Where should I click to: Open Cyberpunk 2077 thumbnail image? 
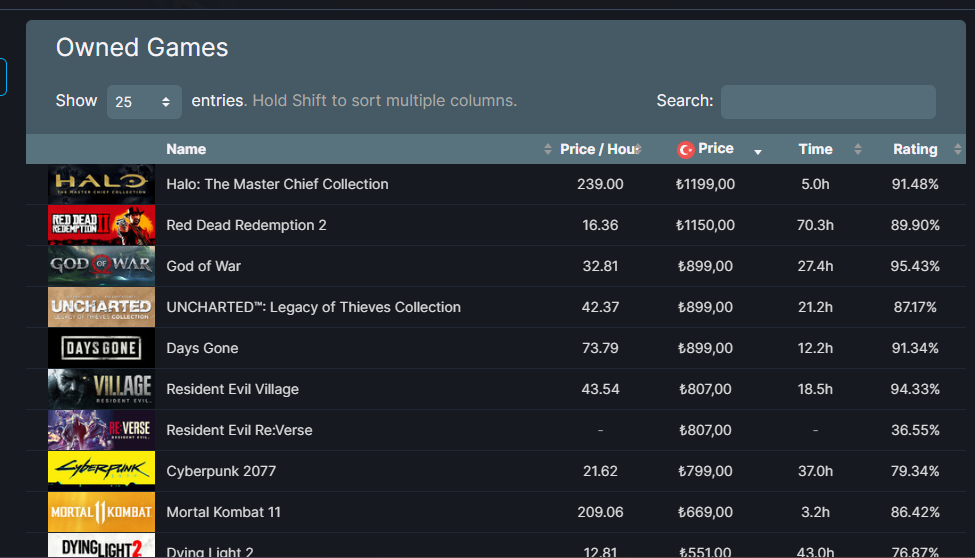[101, 472]
